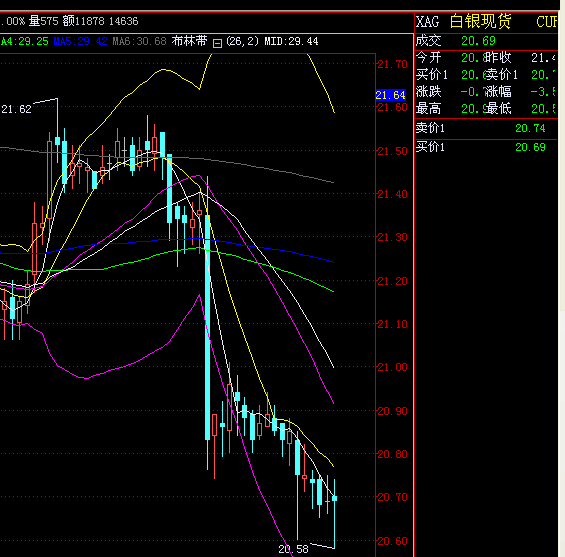565x557 pixels.
Task: Click the 21.10 price axis label
Action: click(392, 324)
